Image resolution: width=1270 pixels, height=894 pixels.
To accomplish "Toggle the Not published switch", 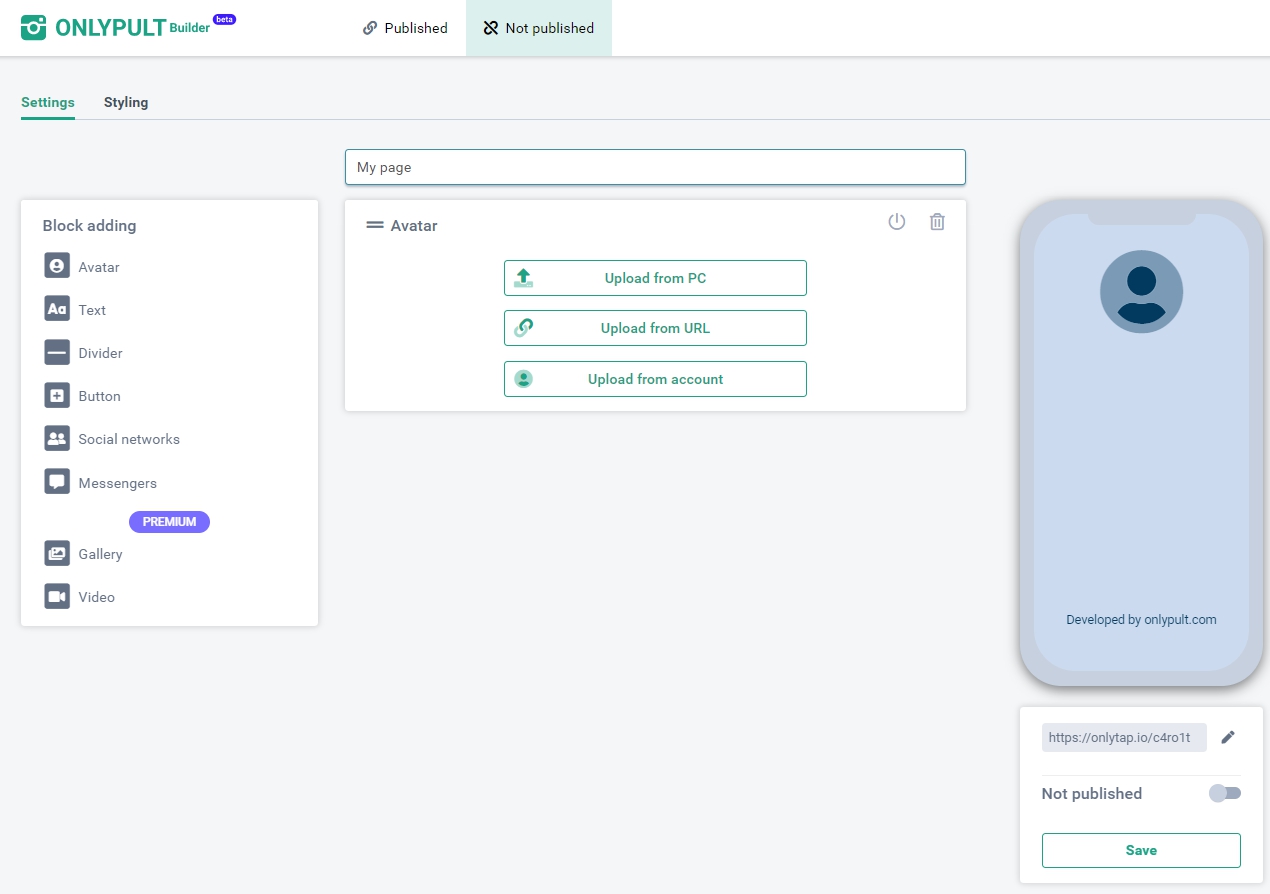I will coord(1224,793).
